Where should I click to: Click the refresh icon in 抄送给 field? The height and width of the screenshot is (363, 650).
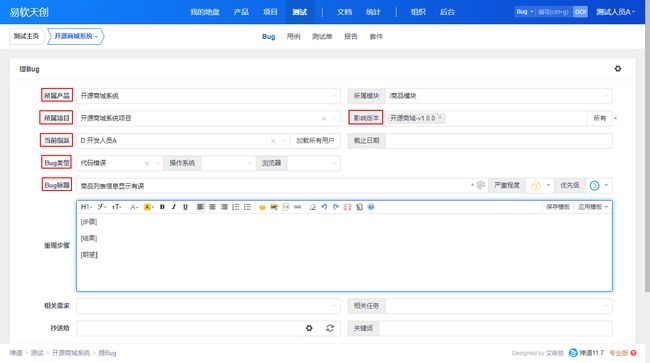pyautogui.click(x=330, y=328)
